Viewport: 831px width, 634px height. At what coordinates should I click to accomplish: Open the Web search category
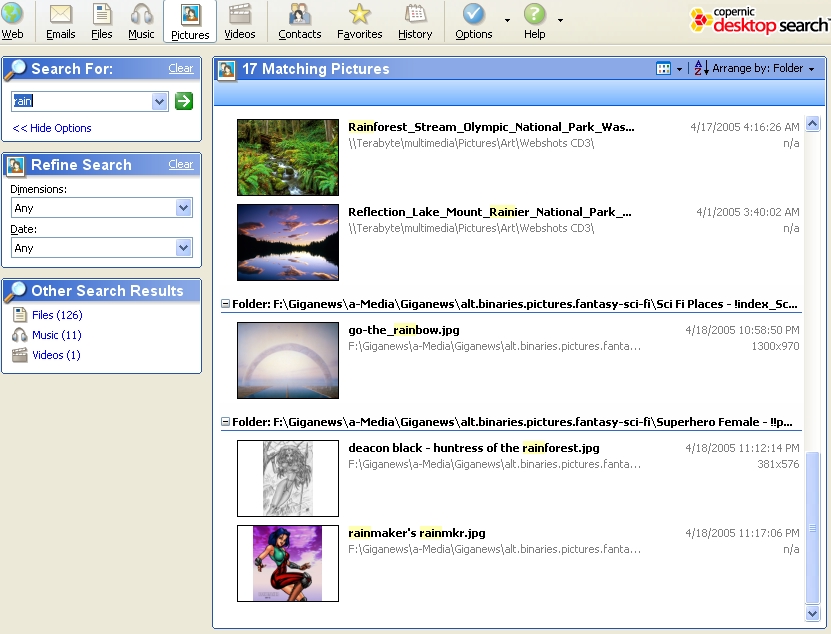12,21
